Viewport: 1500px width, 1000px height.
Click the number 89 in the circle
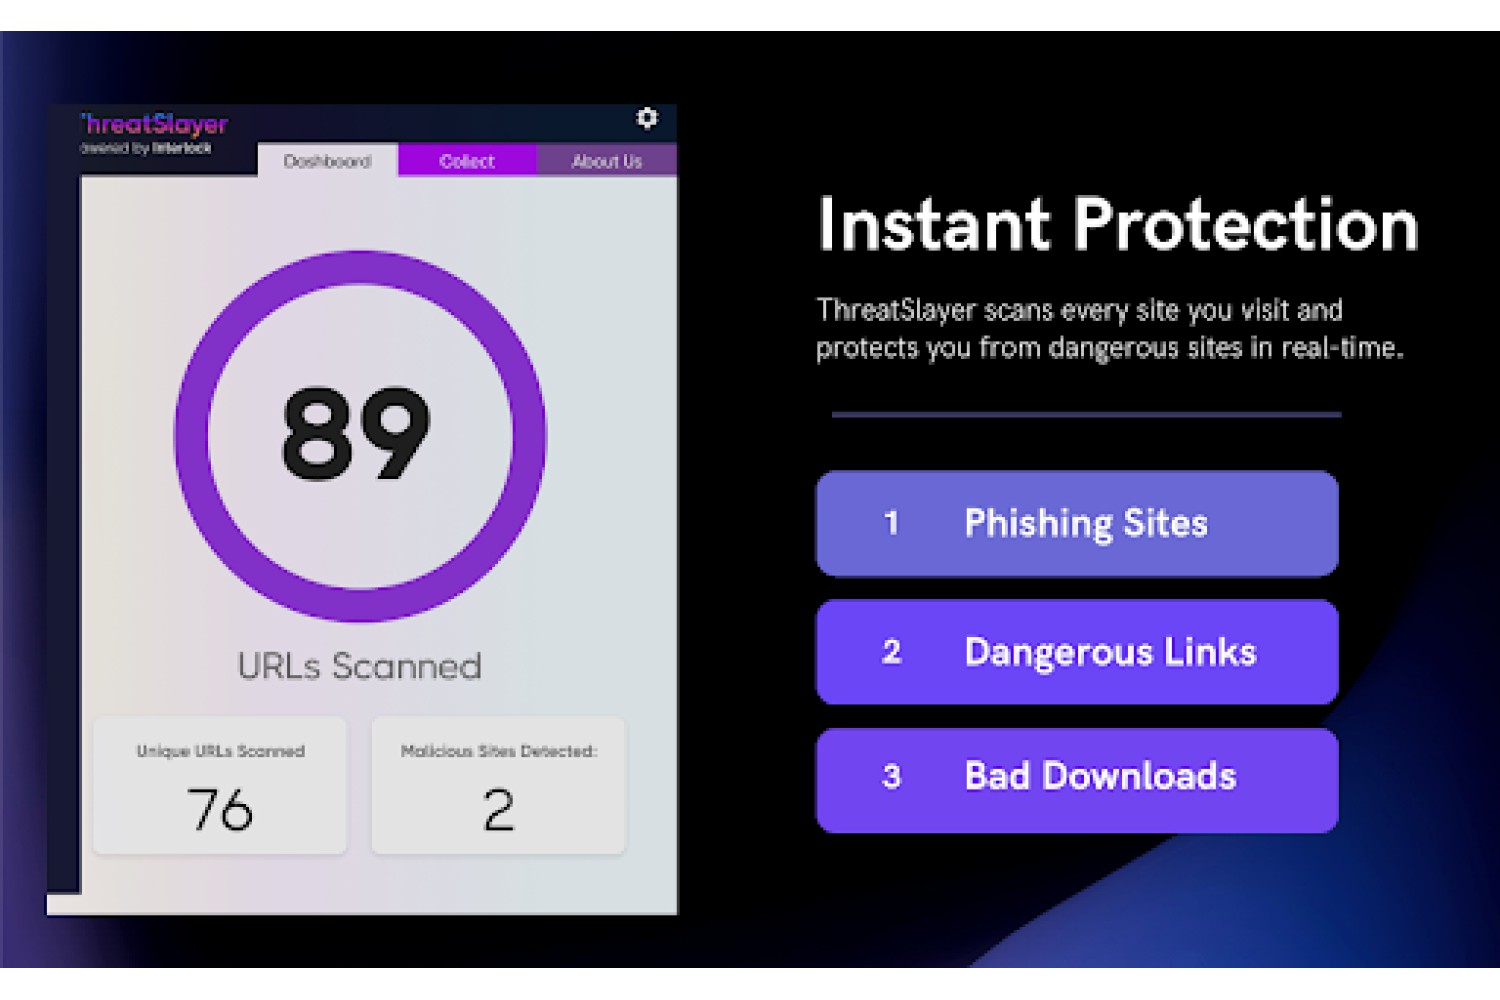[356, 434]
